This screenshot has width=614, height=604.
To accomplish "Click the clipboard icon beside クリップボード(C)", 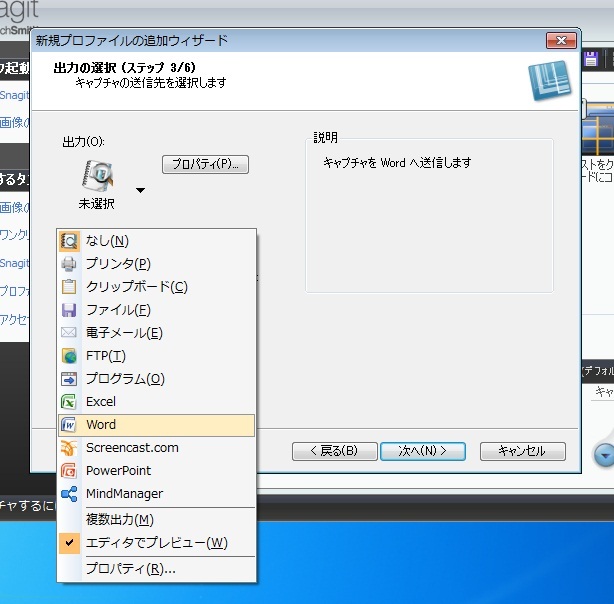I will click(x=69, y=287).
